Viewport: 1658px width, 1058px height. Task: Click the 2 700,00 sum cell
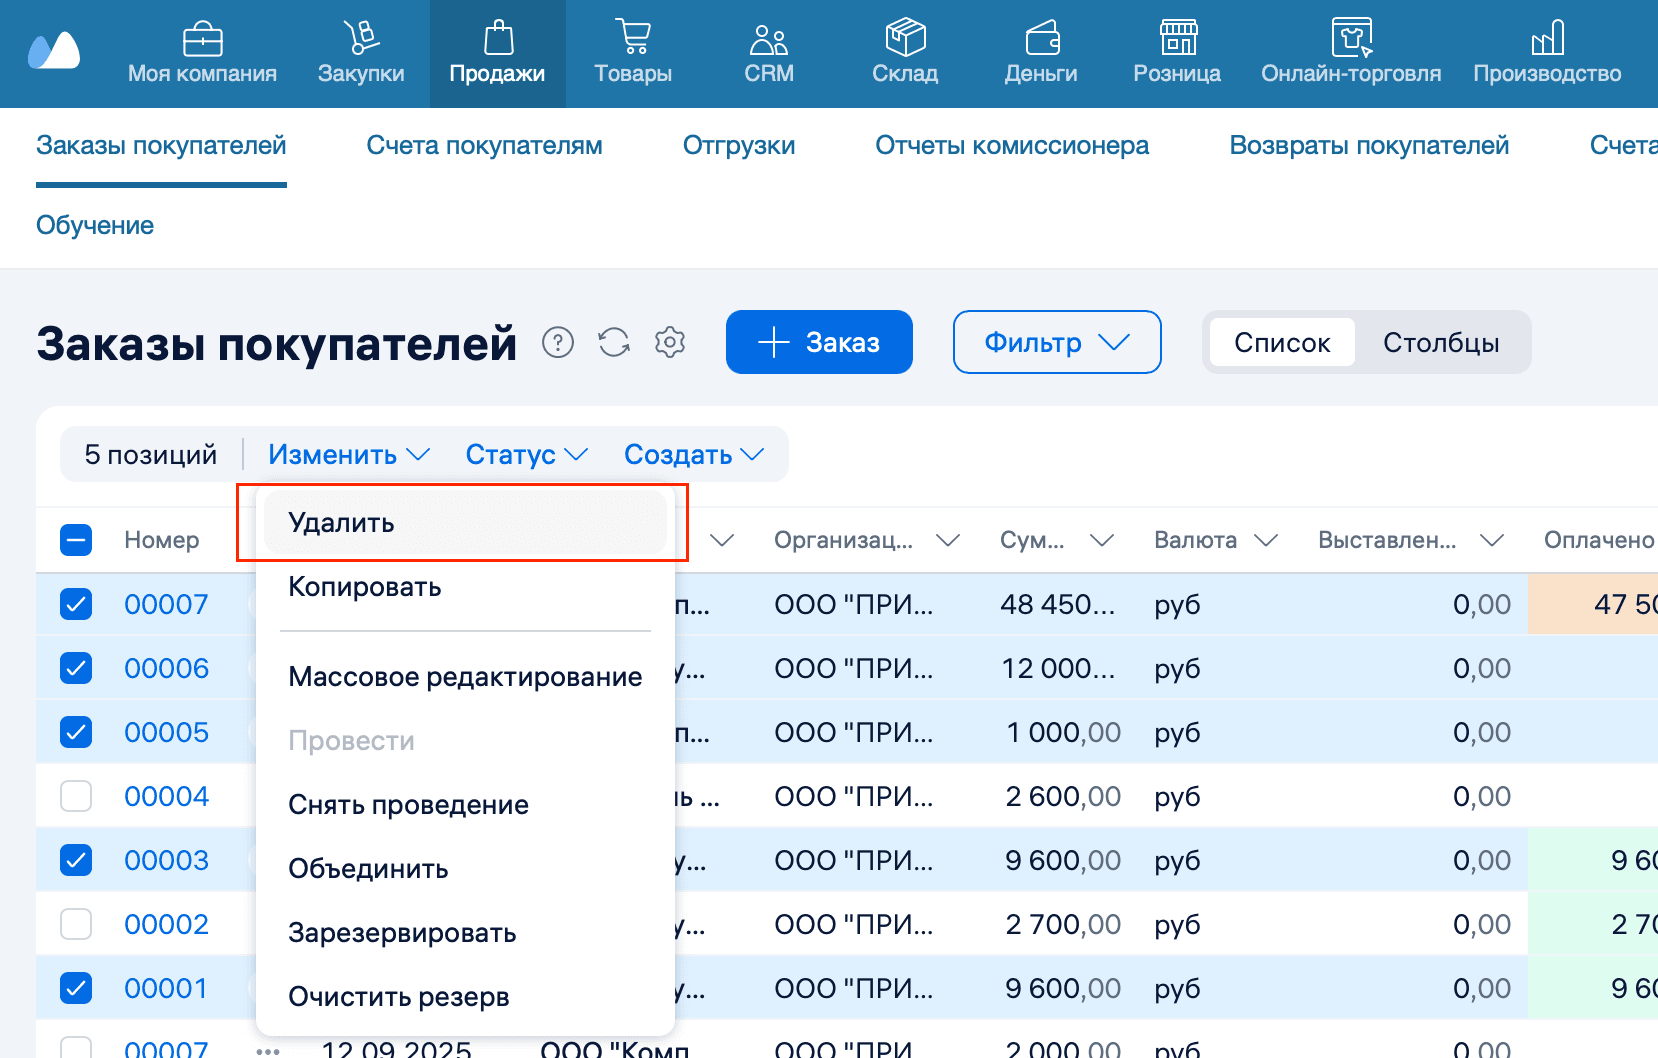click(x=1063, y=924)
